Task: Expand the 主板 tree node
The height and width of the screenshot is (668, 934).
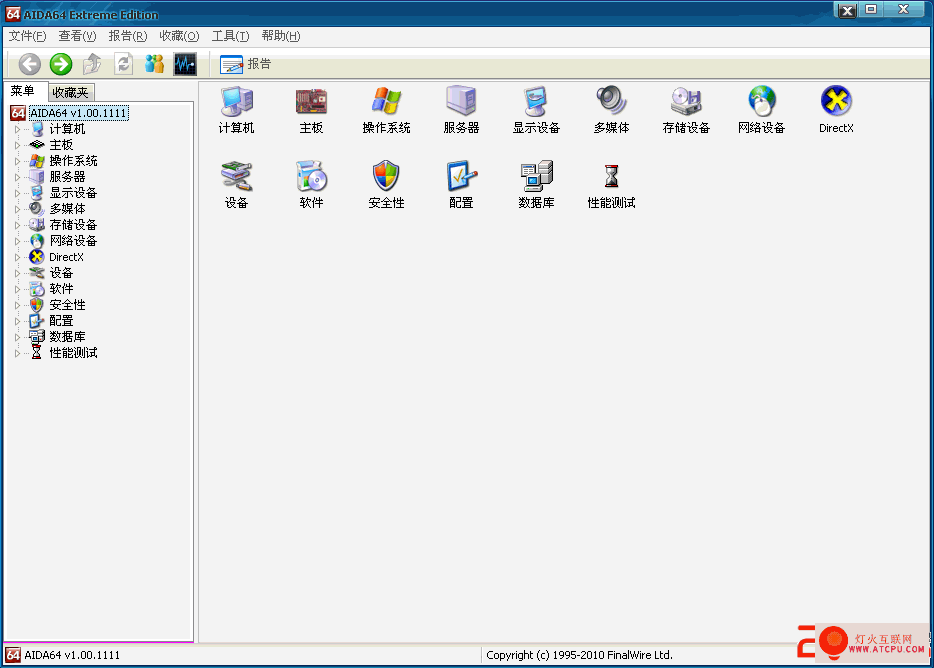Action: tap(17, 145)
